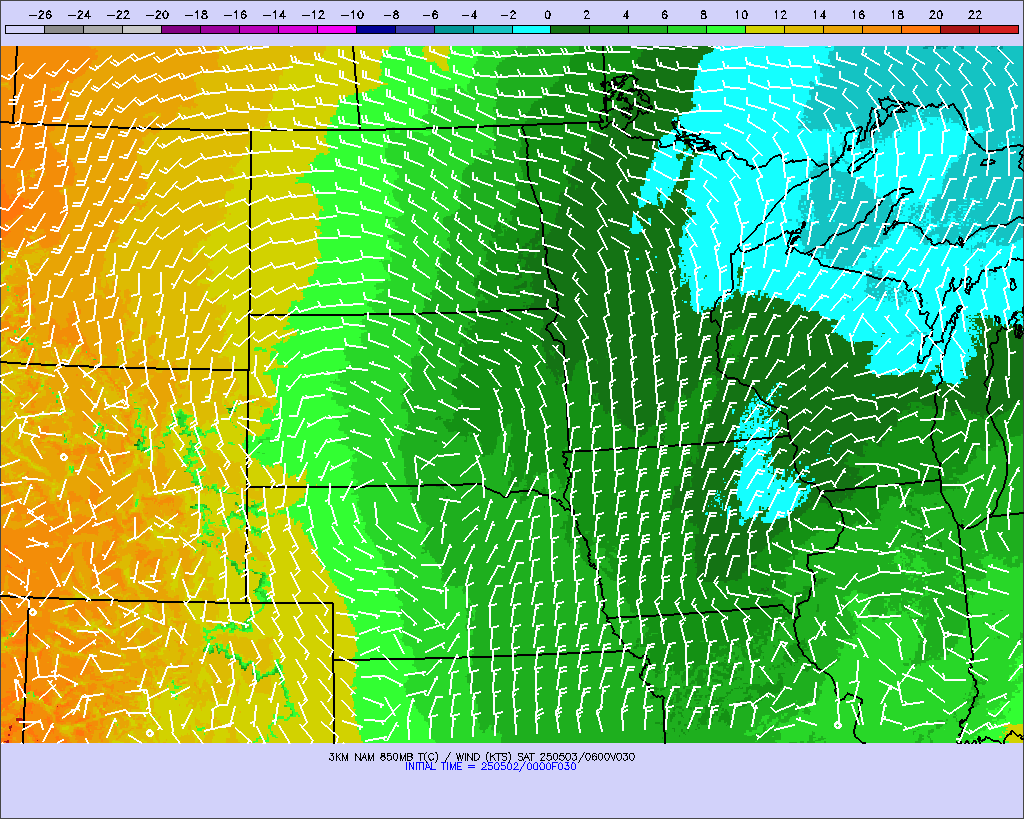
Task: Choose the gold swatch between 12 and 14
Action: click(805, 29)
